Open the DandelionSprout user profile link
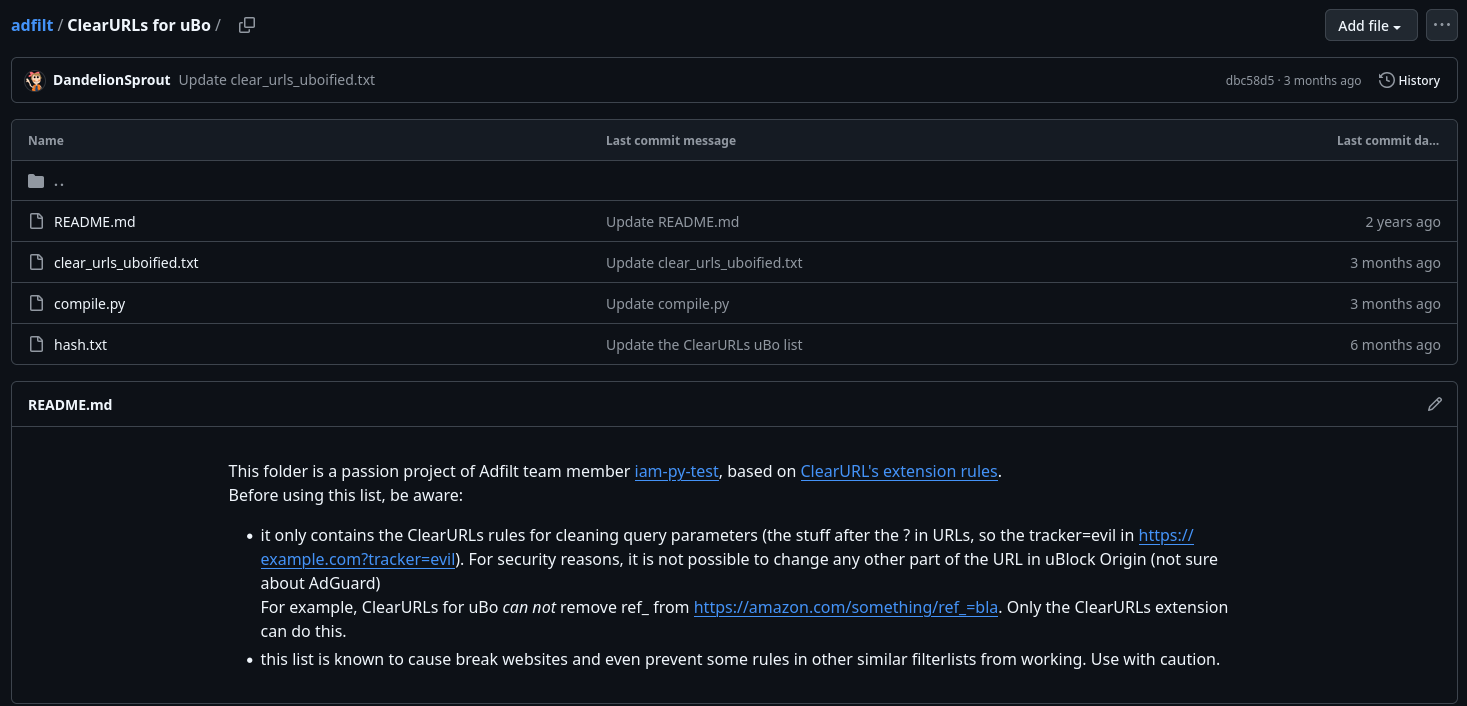Screen dimensions: 1467x706 click(x=112, y=80)
